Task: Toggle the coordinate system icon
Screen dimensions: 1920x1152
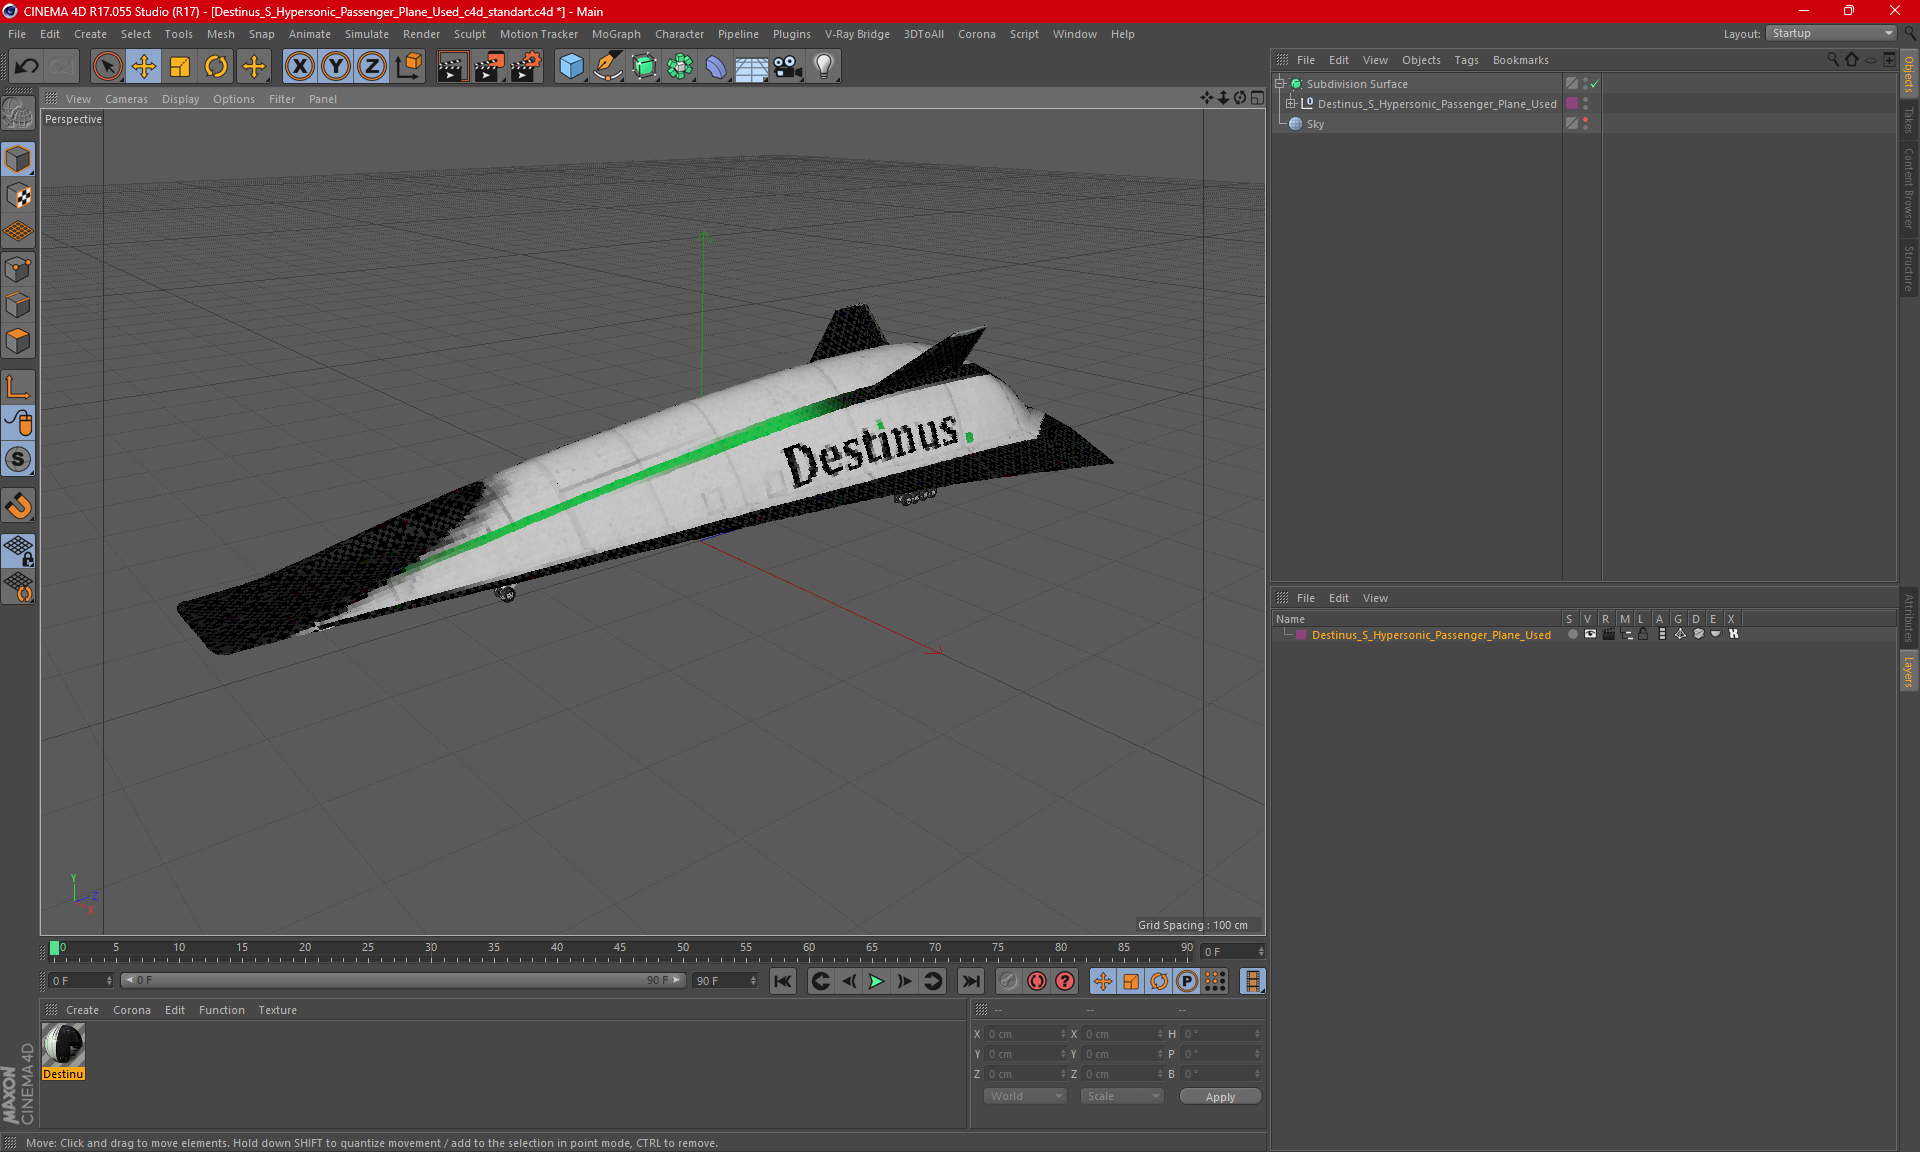Action: click(409, 67)
